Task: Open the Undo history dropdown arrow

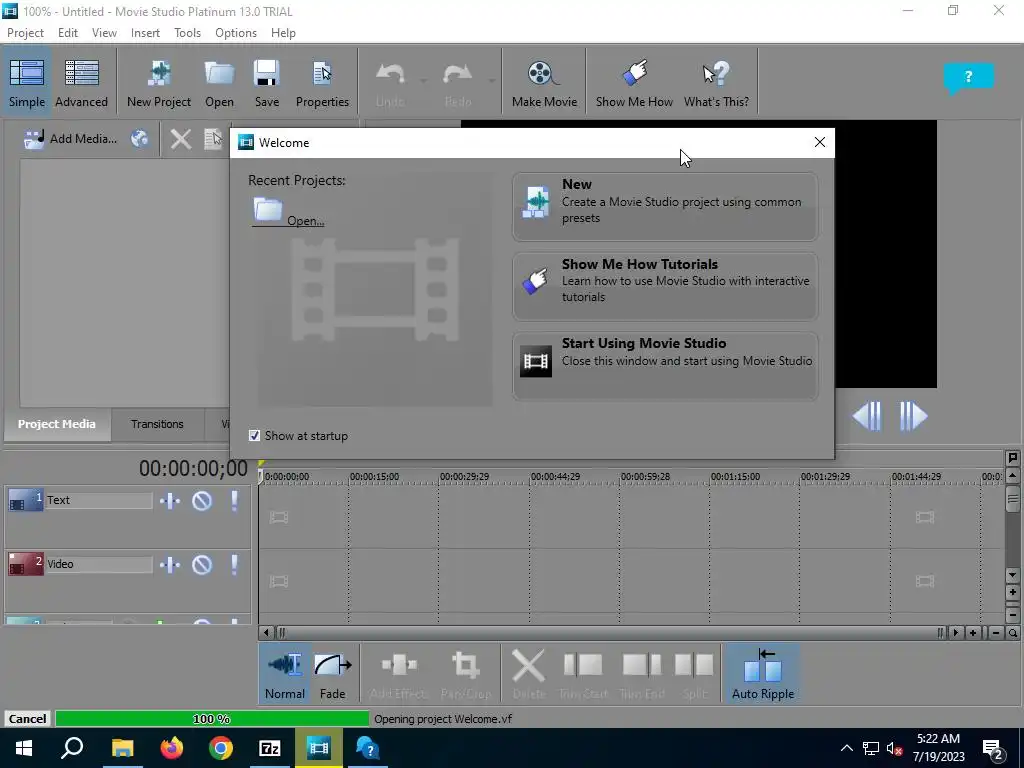Action: tap(423, 82)
